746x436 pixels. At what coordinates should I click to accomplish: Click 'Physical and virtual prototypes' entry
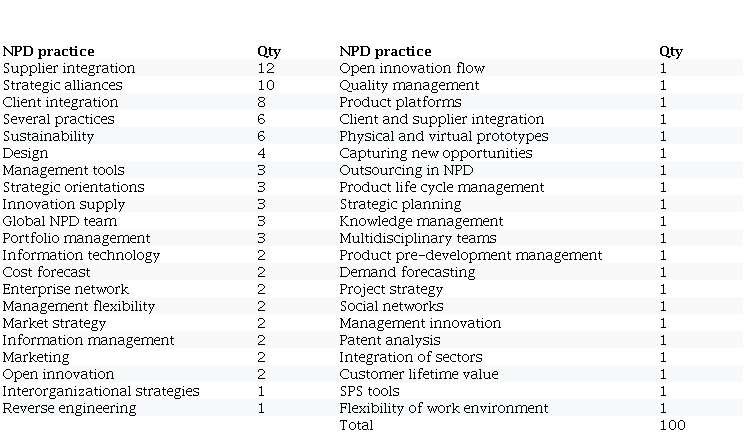point(444,136)
